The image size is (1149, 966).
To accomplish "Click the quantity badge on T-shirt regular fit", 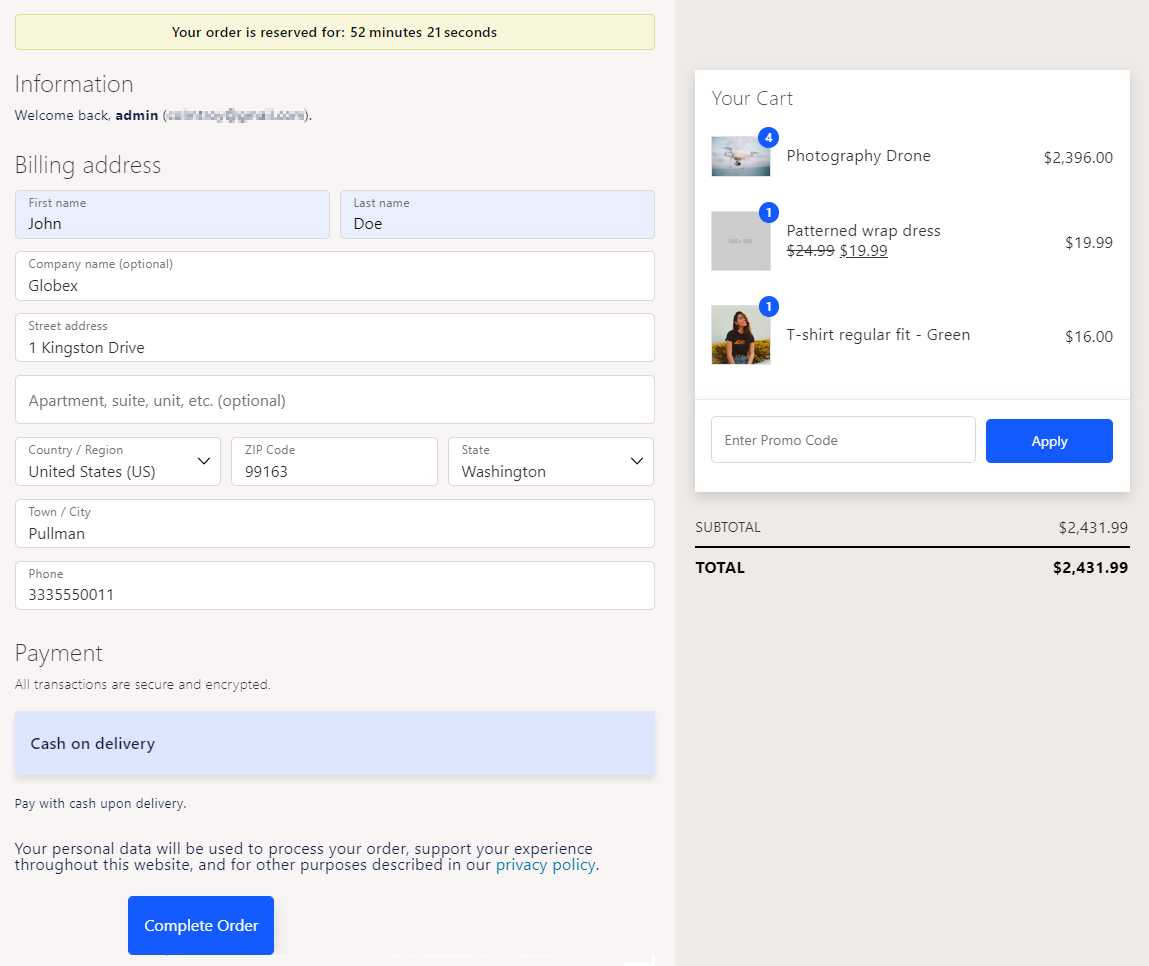I will (x=768, y=306).
